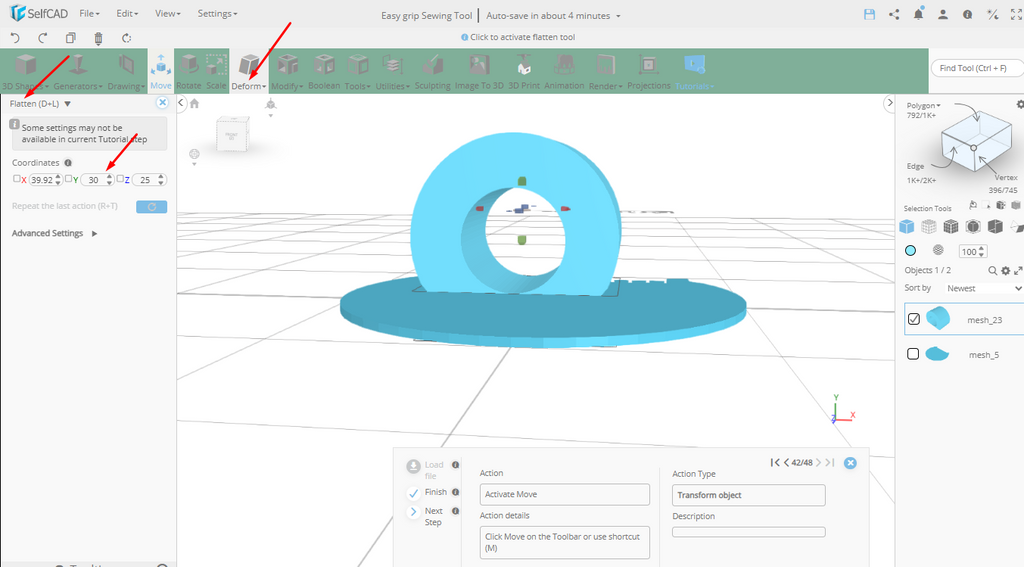Enter fullscreen mode

tap(1017, 14)
